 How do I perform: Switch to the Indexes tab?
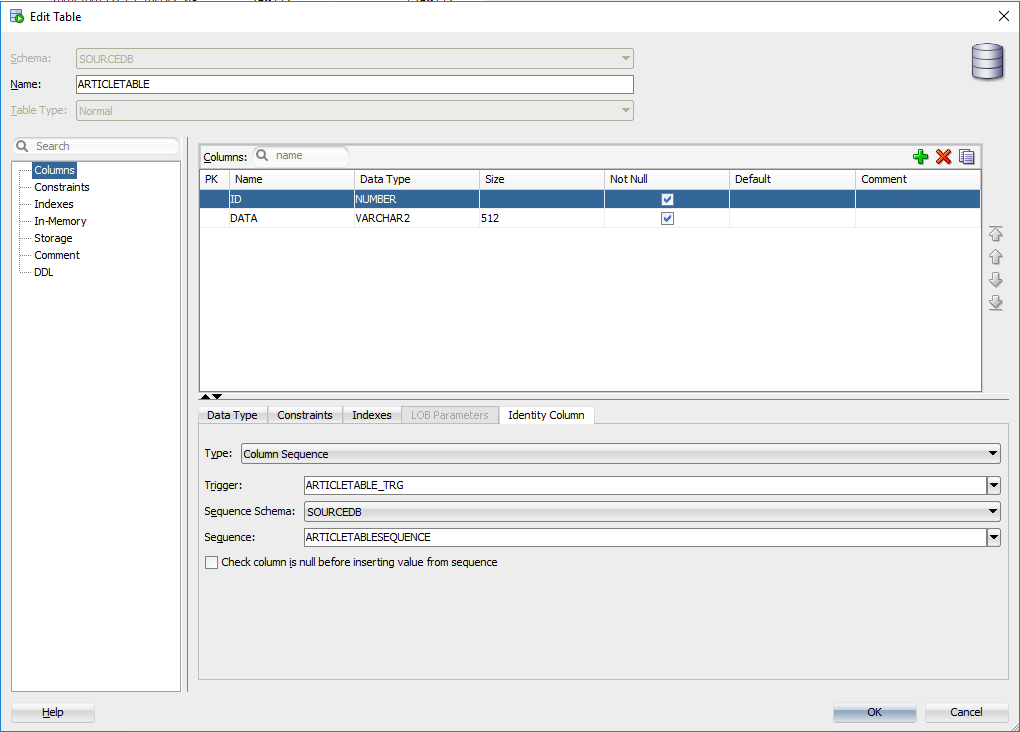tap(372, 415)
